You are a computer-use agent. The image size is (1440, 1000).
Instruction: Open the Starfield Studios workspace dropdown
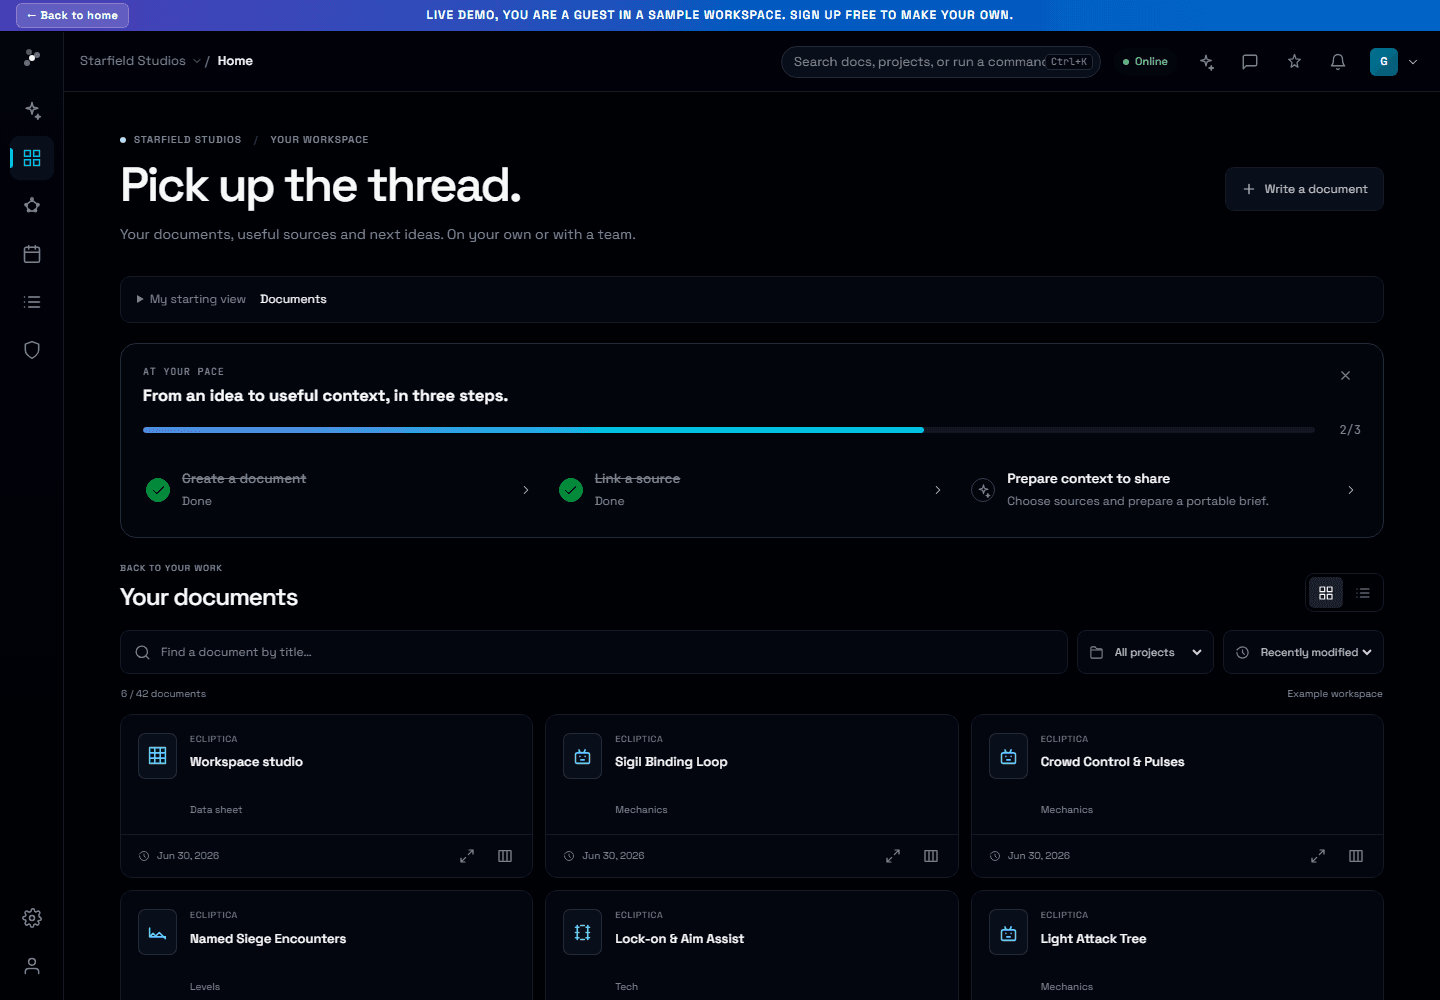[140, 61]
